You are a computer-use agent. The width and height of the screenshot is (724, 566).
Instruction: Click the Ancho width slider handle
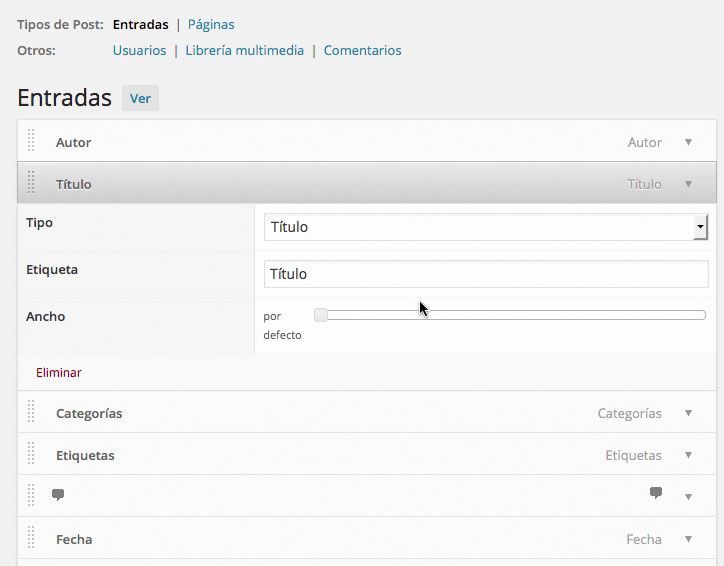point(320,315)
